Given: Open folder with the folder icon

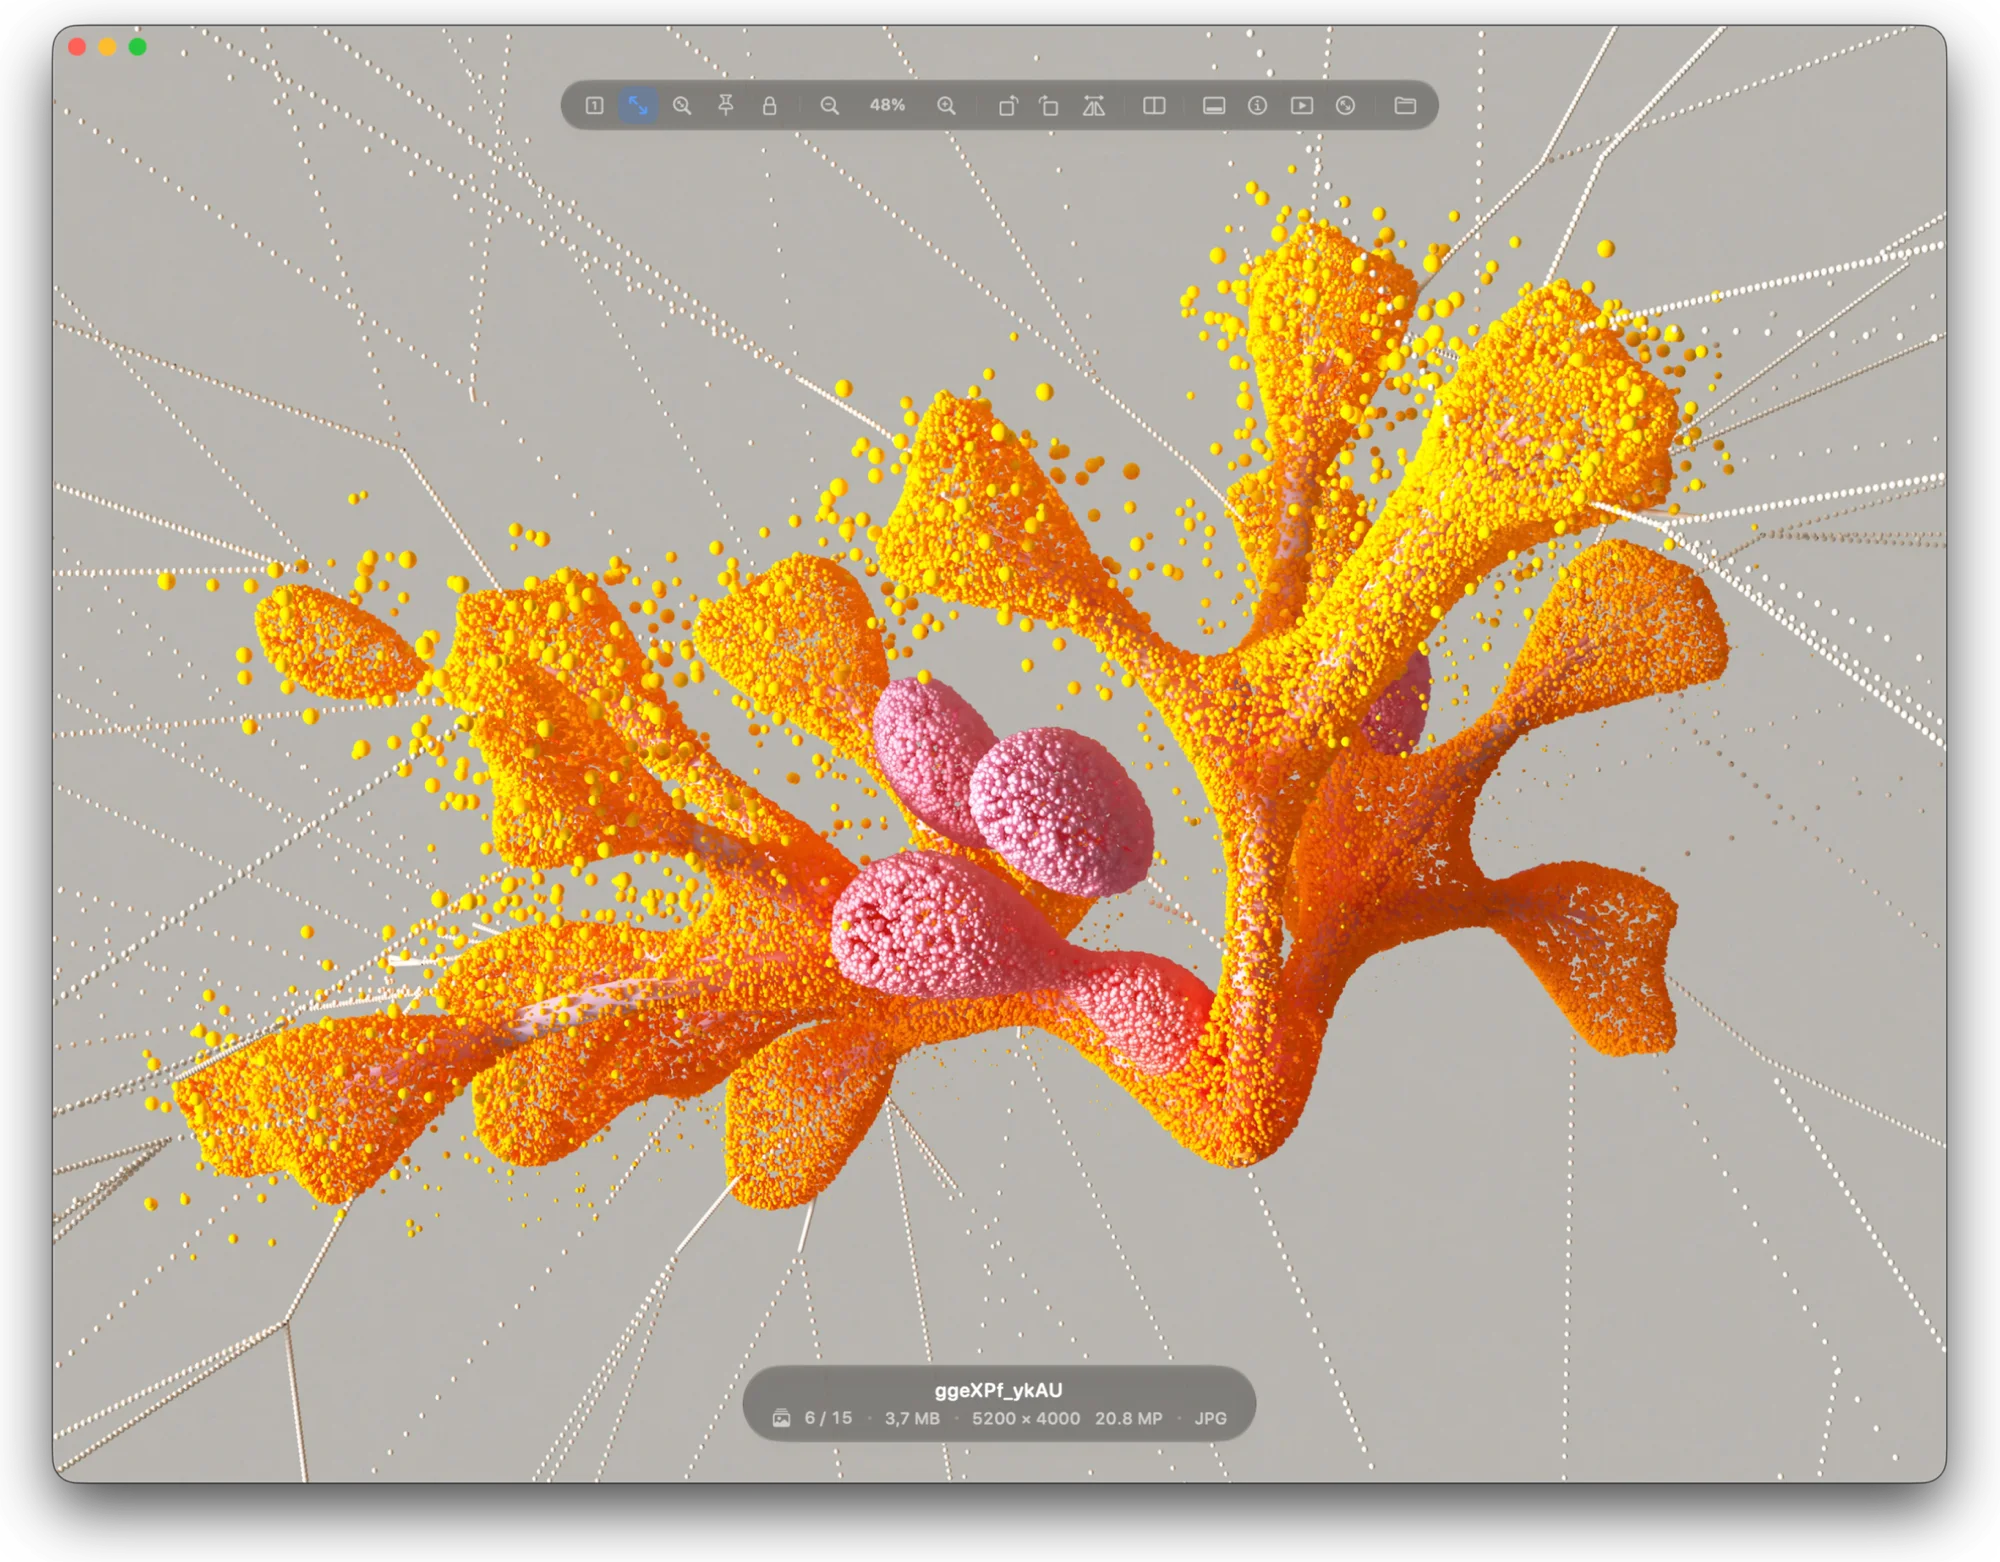Looking at the screenshot, I should tap(1405, 105).
